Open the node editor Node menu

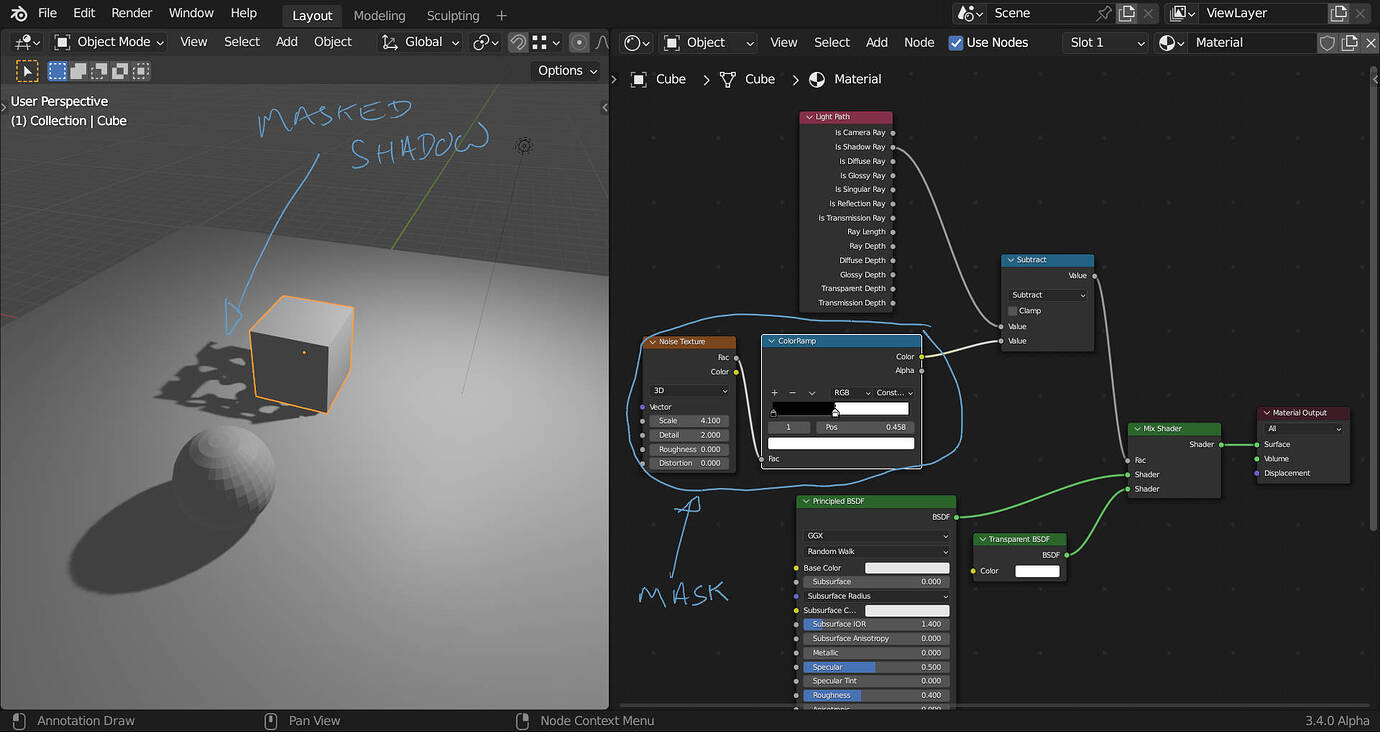(x=919, y=42)
